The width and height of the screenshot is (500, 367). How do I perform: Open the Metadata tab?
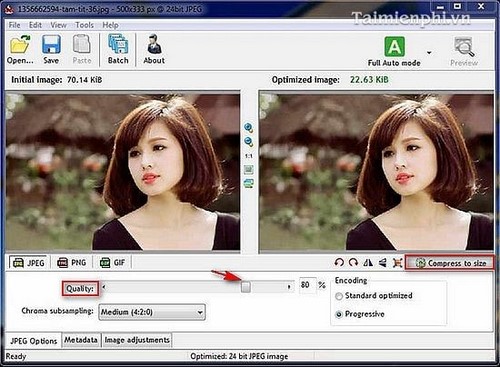tap(81, 340)
